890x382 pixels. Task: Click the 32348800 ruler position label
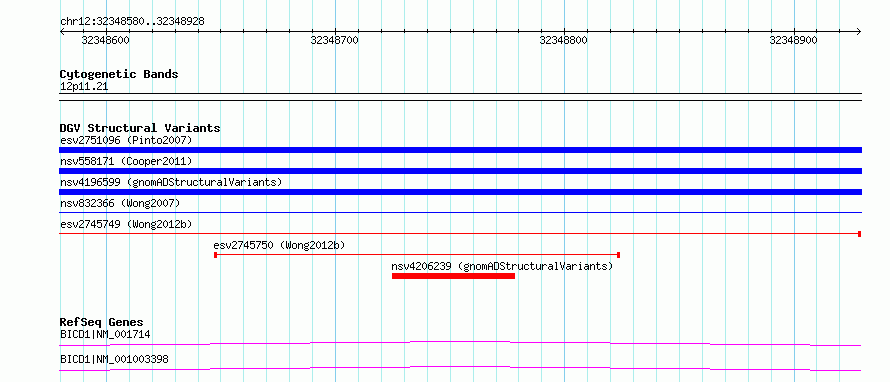click(564, 40)
